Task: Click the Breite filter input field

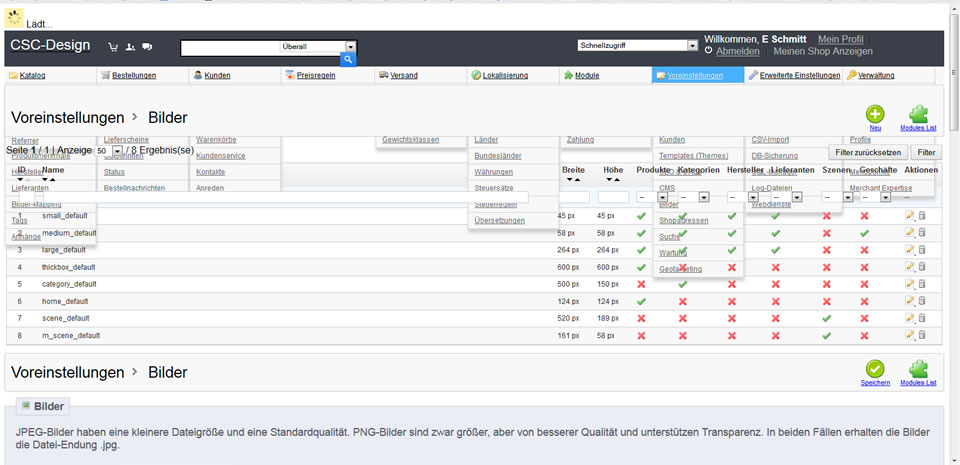Action: coord(574,198)
